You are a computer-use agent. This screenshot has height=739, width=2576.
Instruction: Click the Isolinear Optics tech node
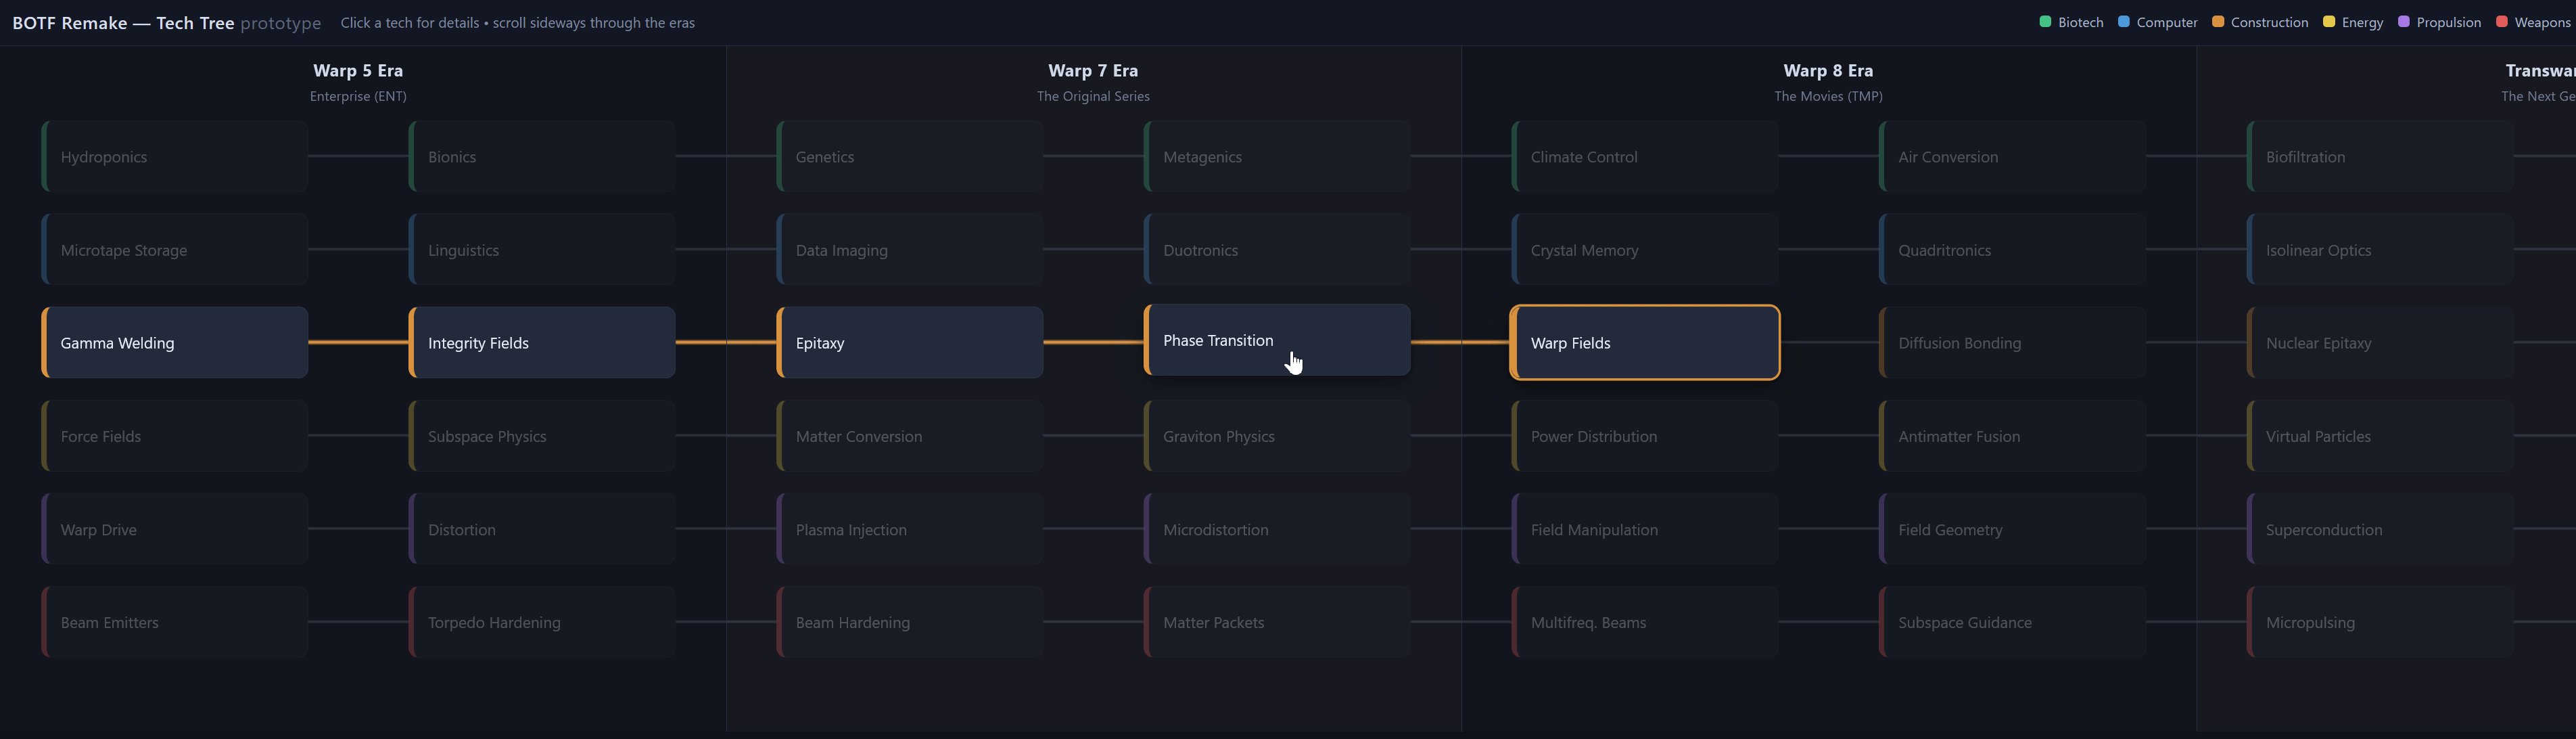[2380, 250]
